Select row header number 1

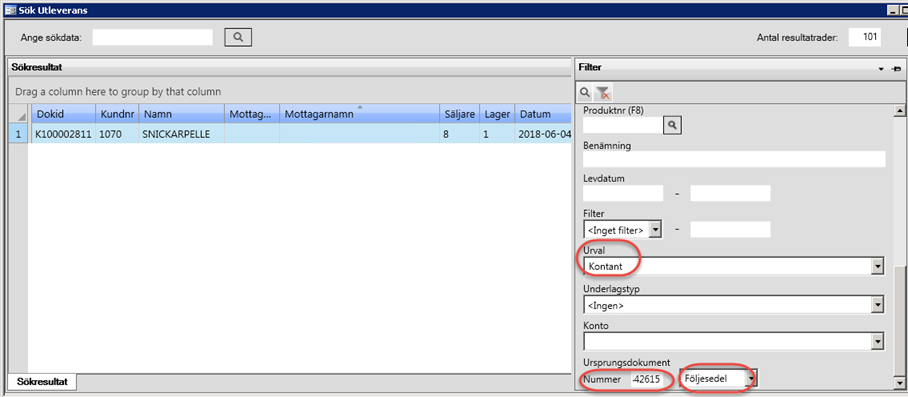(x=19, y=134)
